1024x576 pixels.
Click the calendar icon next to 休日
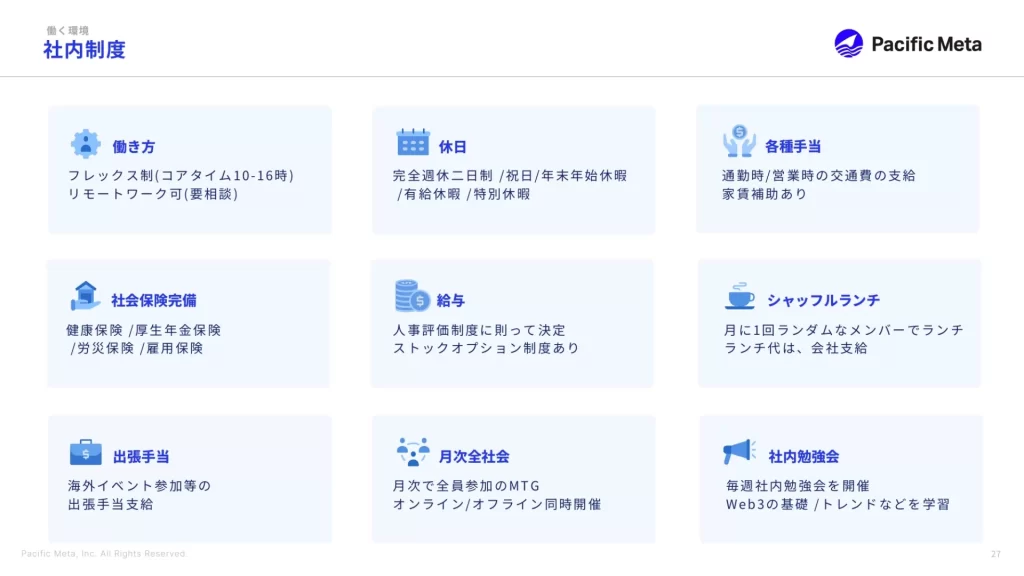tap(412, 143)
